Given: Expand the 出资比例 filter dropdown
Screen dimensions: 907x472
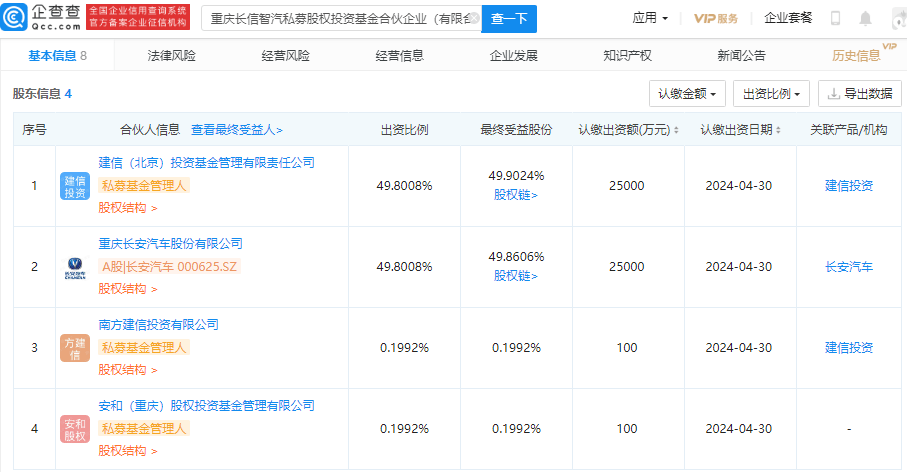Looking at the screenshot, I should pos(772,94).
